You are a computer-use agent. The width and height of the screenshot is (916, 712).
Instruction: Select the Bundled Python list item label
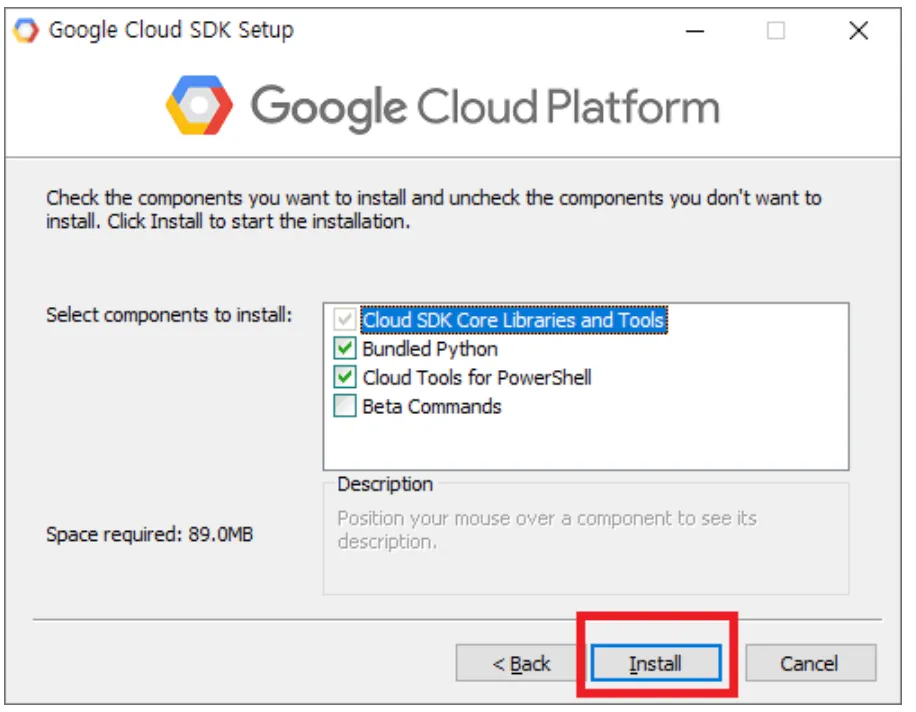(x=430, y=349)
